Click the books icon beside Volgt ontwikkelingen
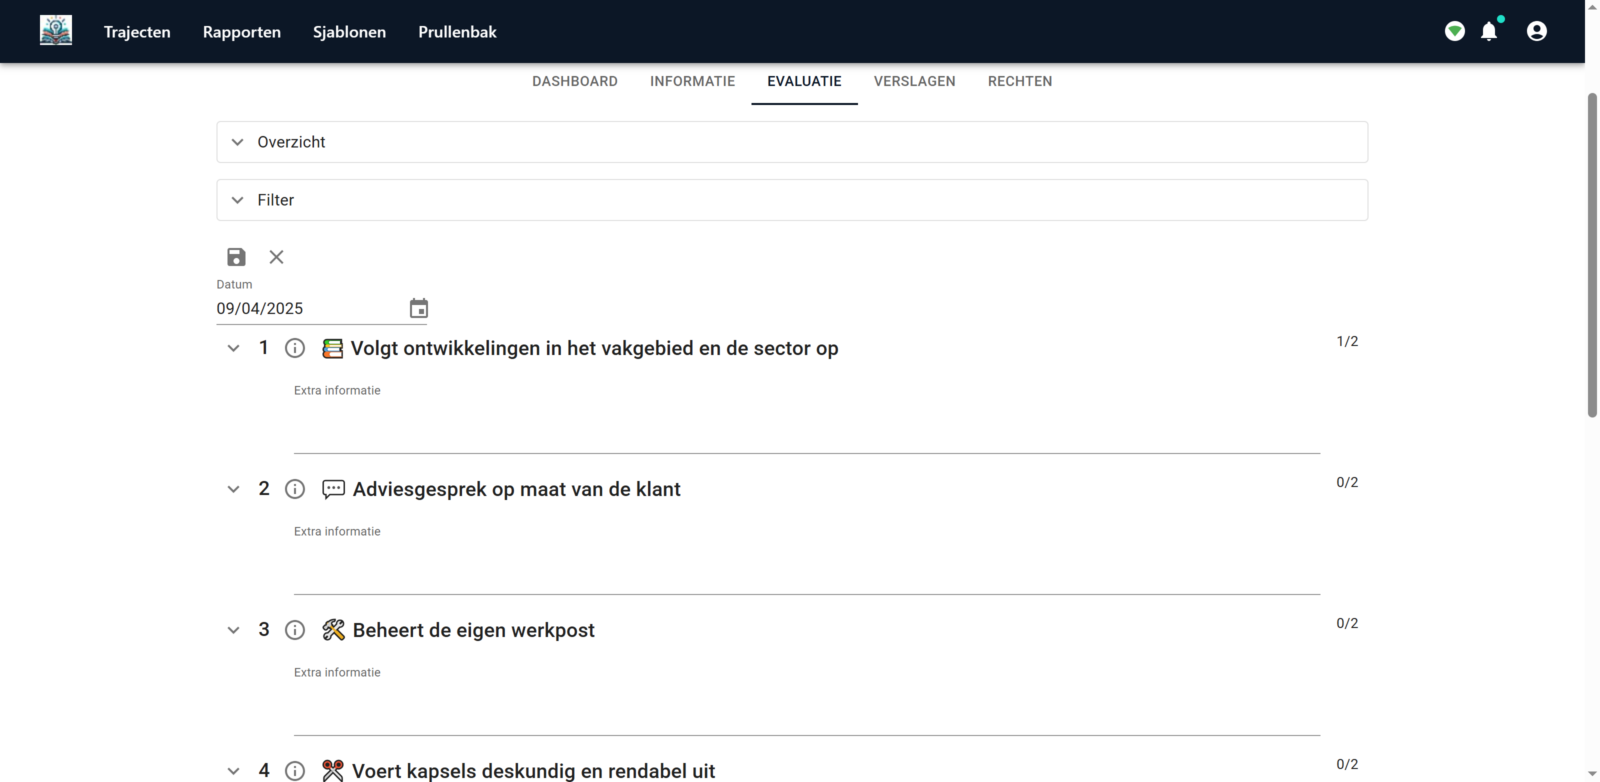Image resolution: width=1600 pixels, height=782 pixels. 333,348
